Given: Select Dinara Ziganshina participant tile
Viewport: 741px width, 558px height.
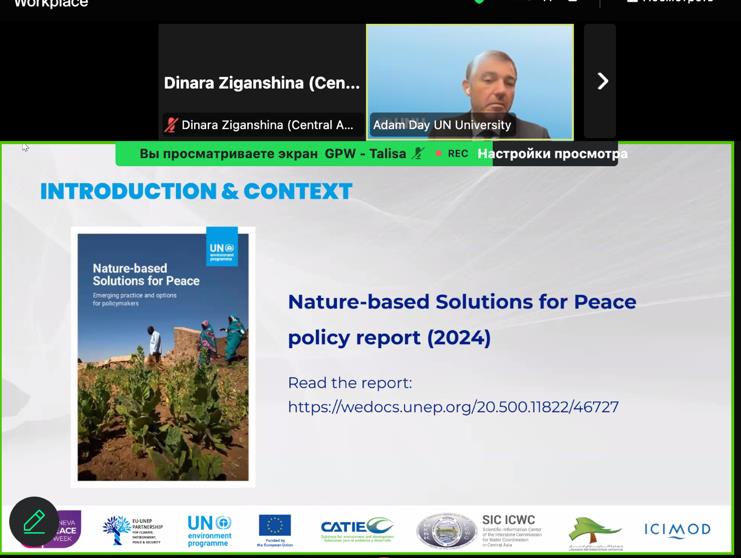Looking at the screenshot, I should pyautogui.click(x=261, y=81).
